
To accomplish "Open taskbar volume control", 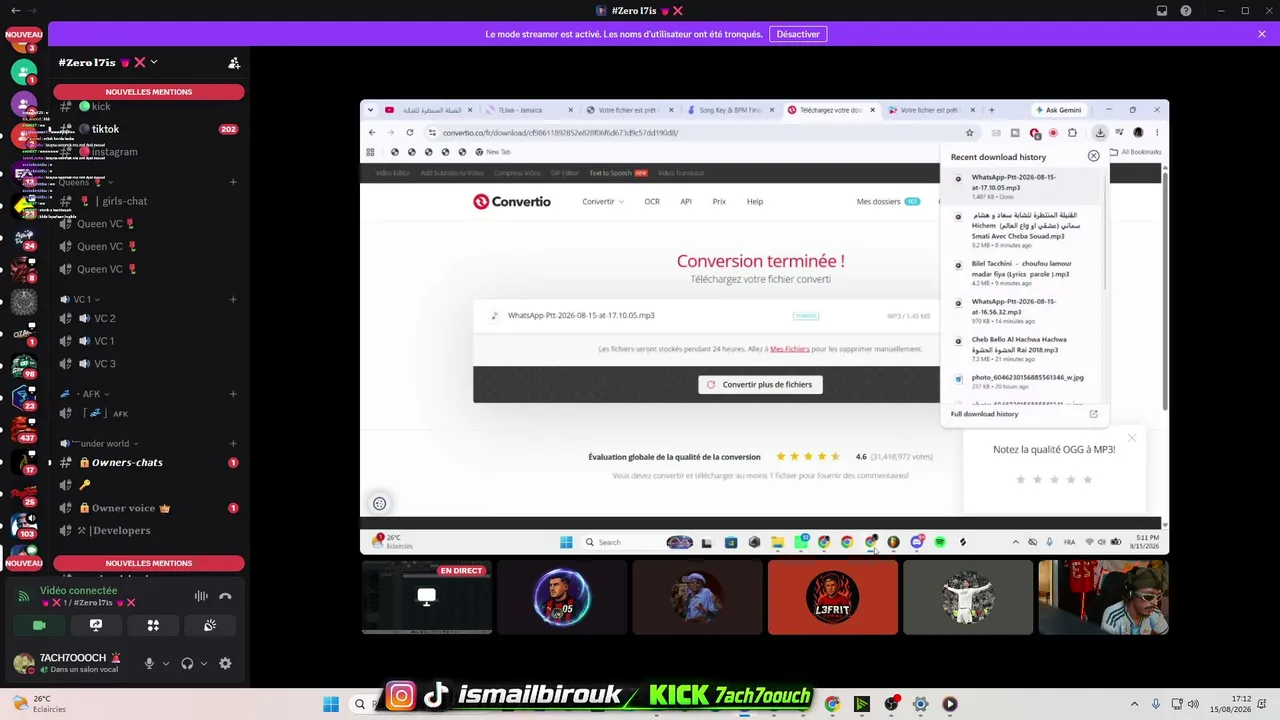I will click(x=1195, y=704).
